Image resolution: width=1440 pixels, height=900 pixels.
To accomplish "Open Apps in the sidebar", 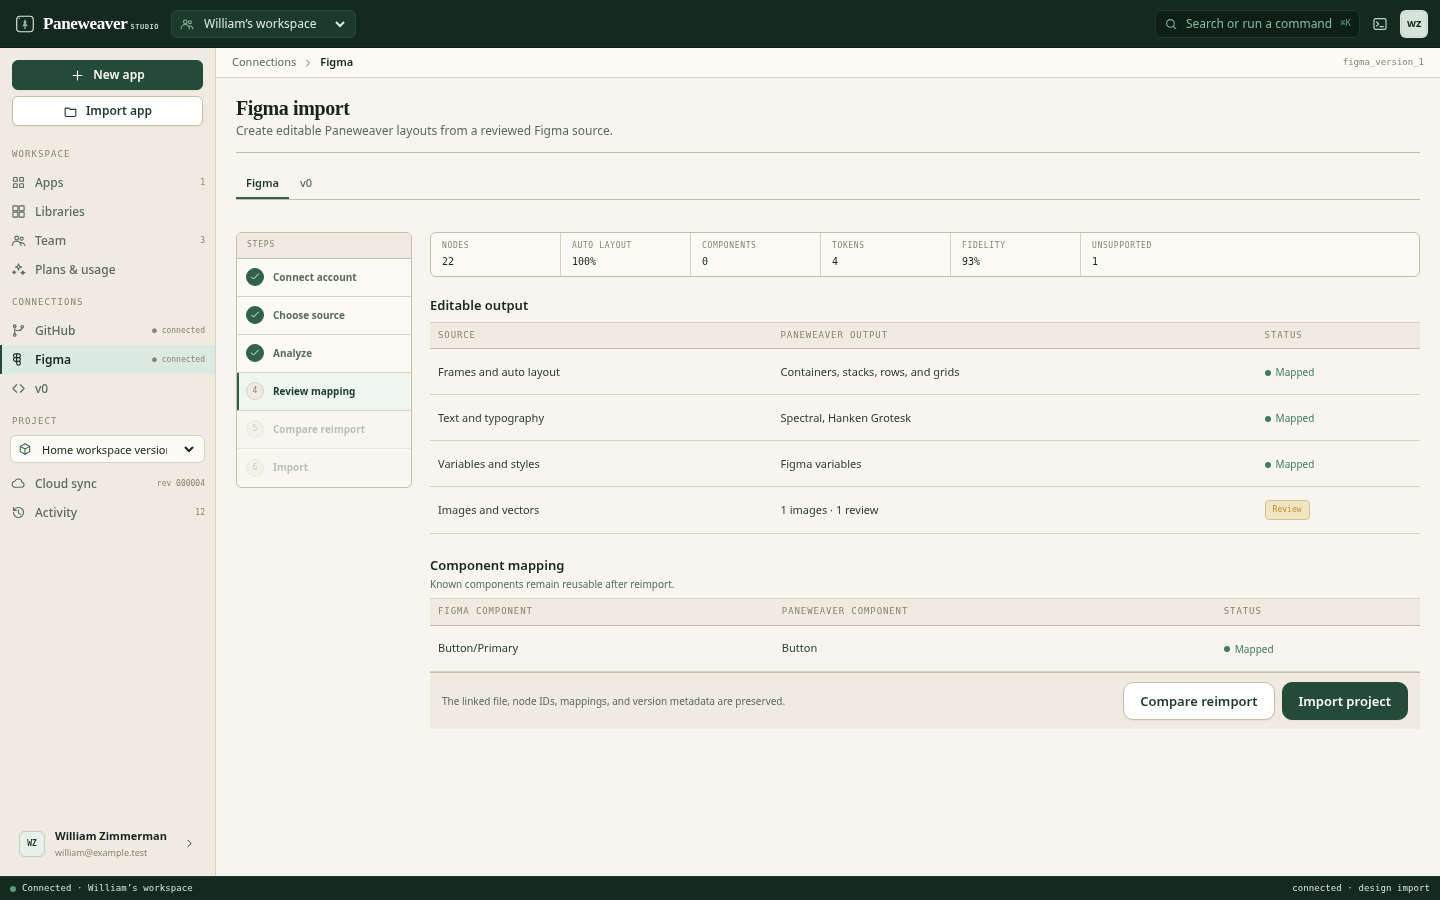I will coord(107,183).
